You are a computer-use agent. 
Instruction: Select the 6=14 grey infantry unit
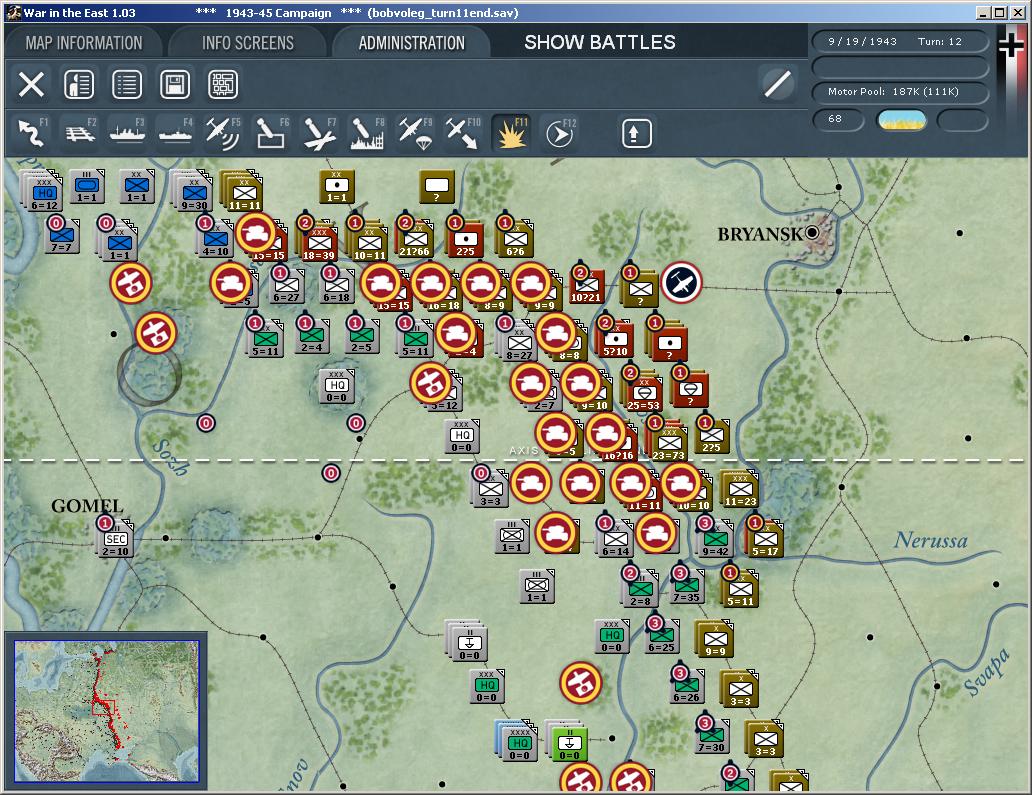pos(615,541)
